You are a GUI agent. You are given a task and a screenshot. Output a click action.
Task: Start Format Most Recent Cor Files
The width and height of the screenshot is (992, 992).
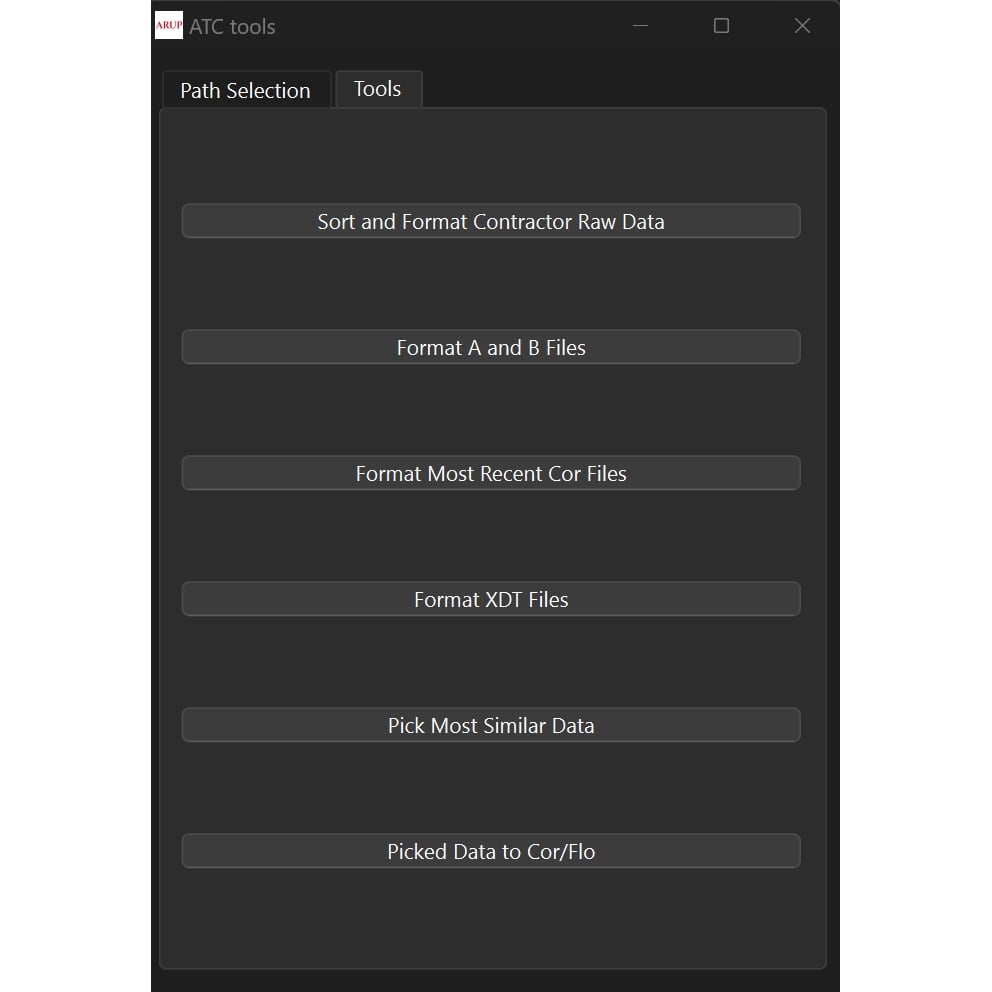coord(490,473)
